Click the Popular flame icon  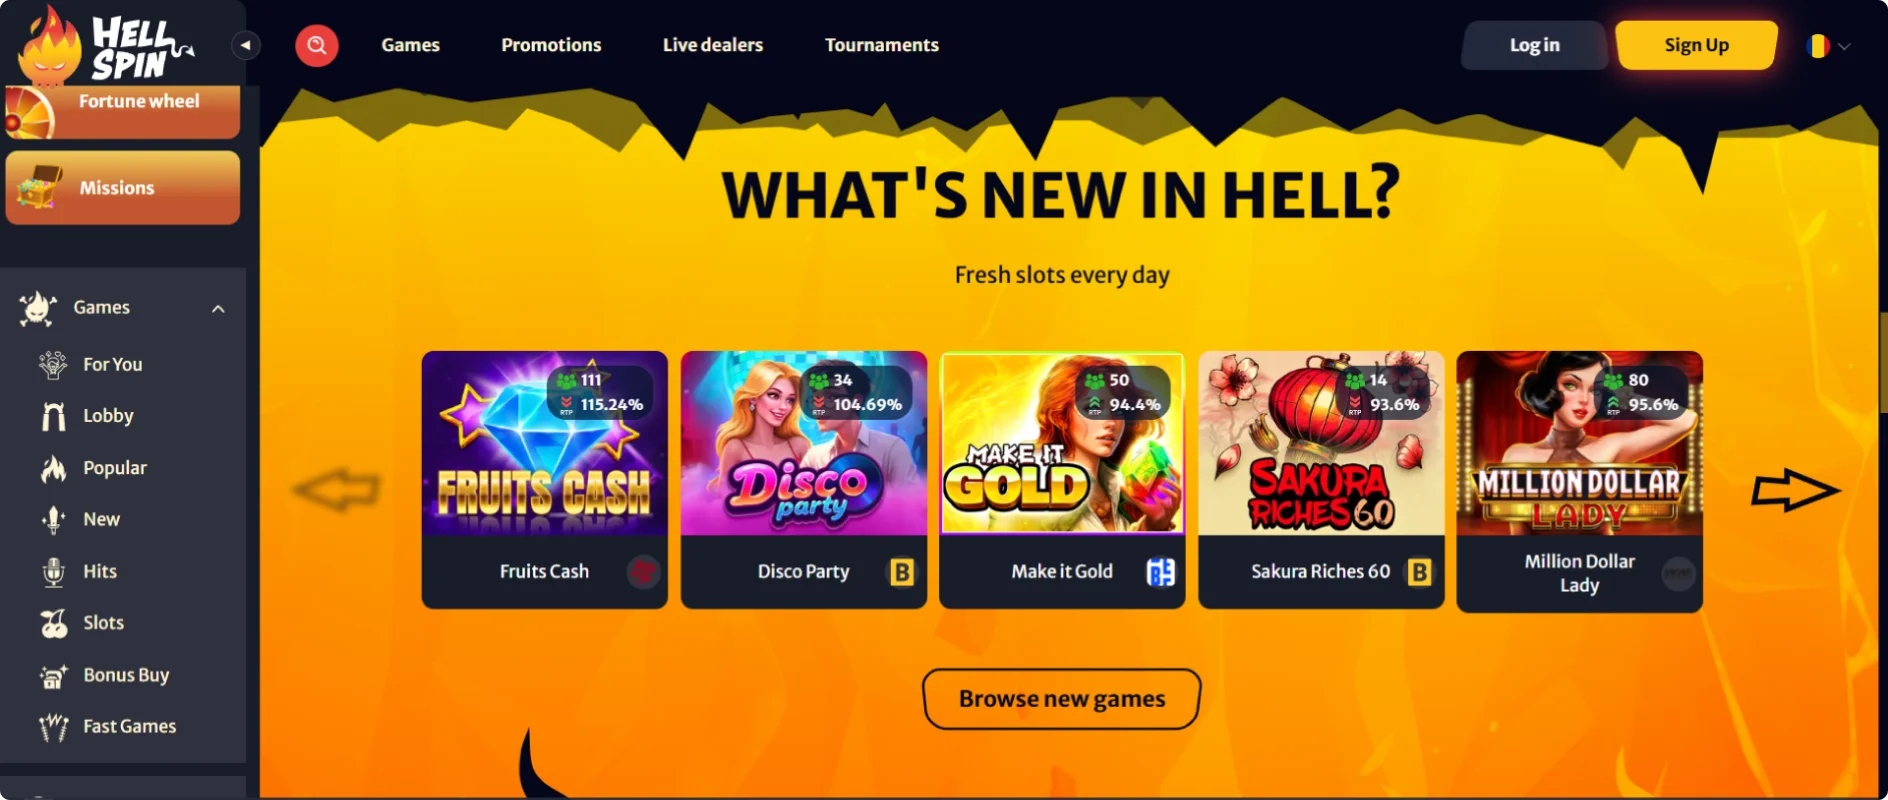[54, 468]
